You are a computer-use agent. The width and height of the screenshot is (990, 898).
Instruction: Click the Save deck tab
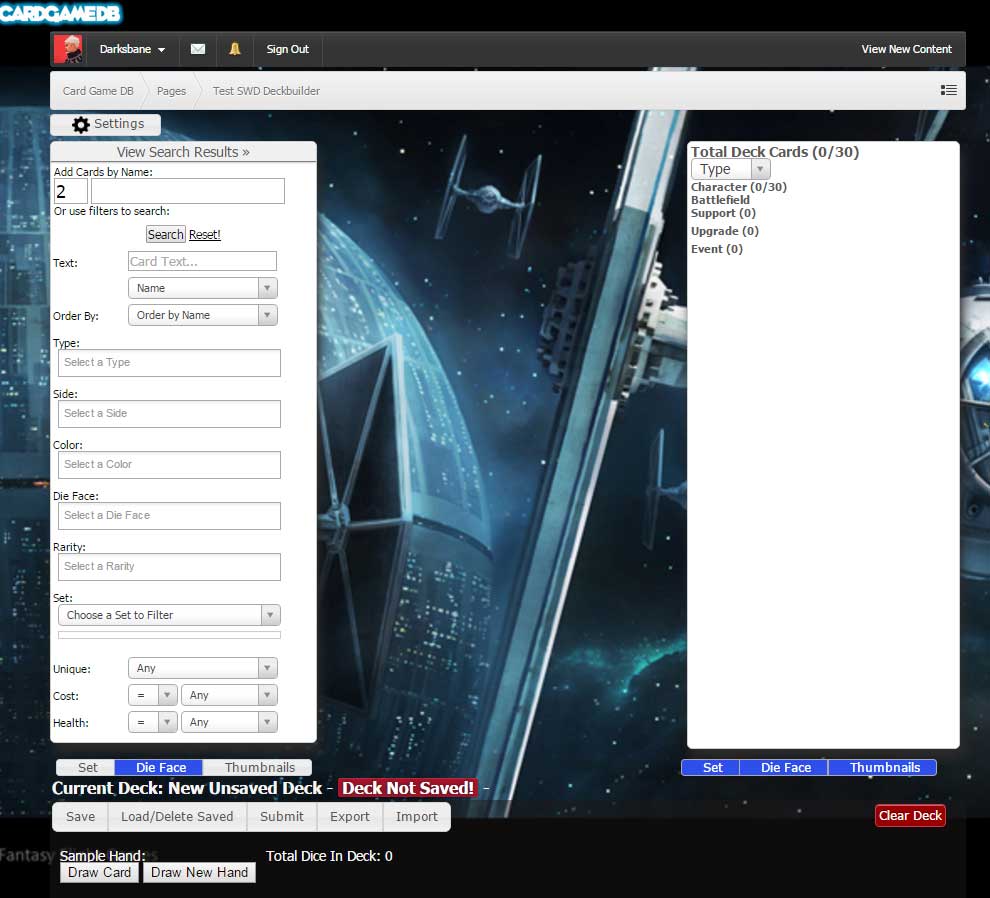(80, 817)
